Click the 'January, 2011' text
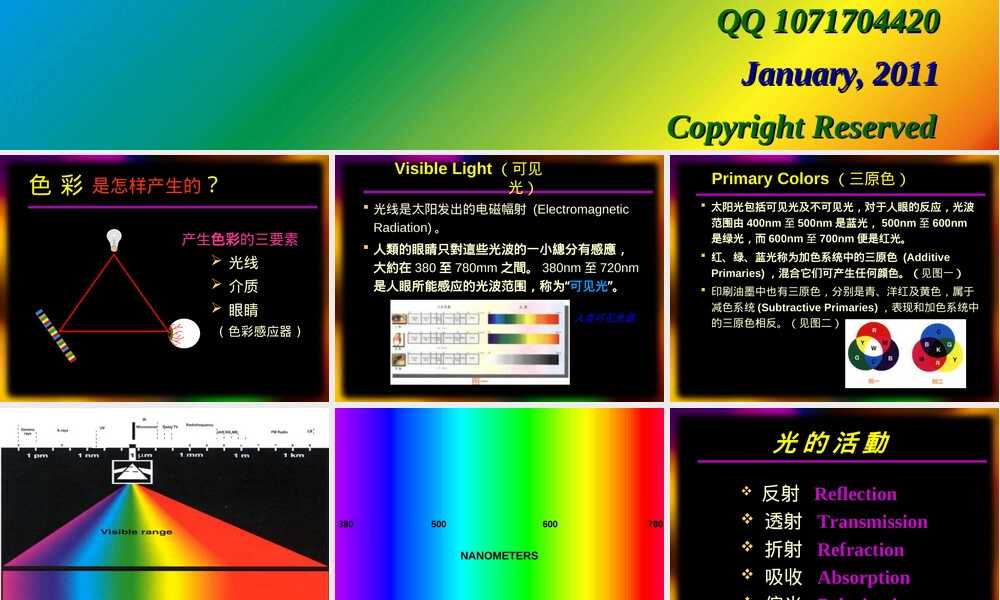The image size is (1000, 600). [839, 75]
